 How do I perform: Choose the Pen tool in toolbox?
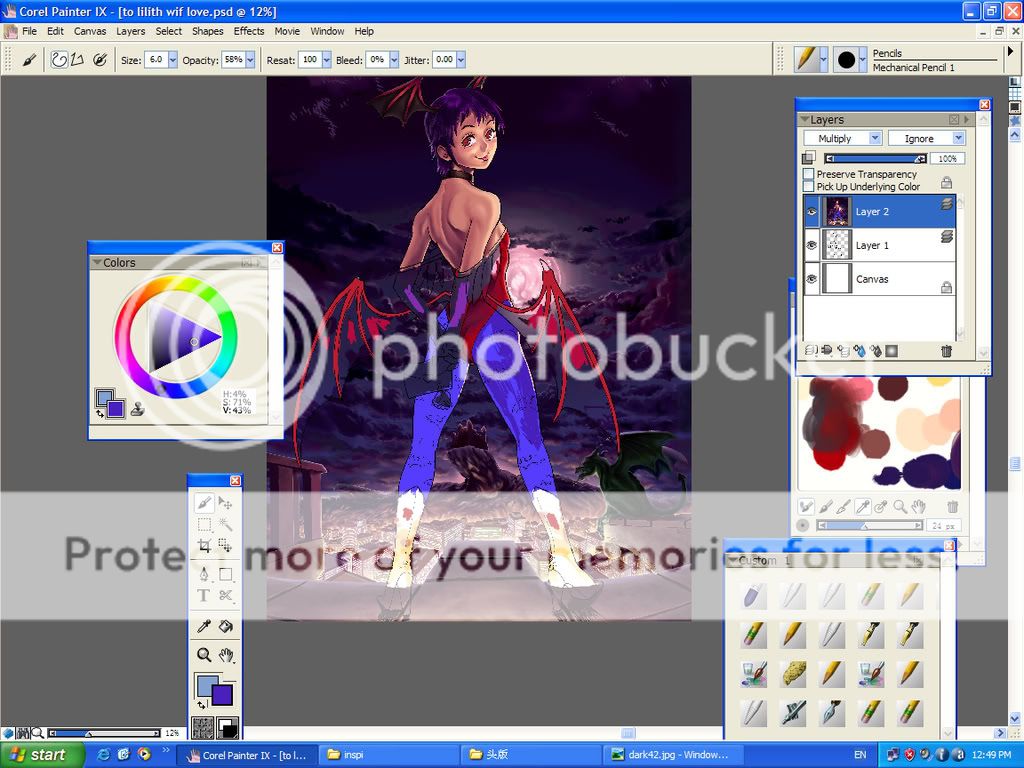204,574
